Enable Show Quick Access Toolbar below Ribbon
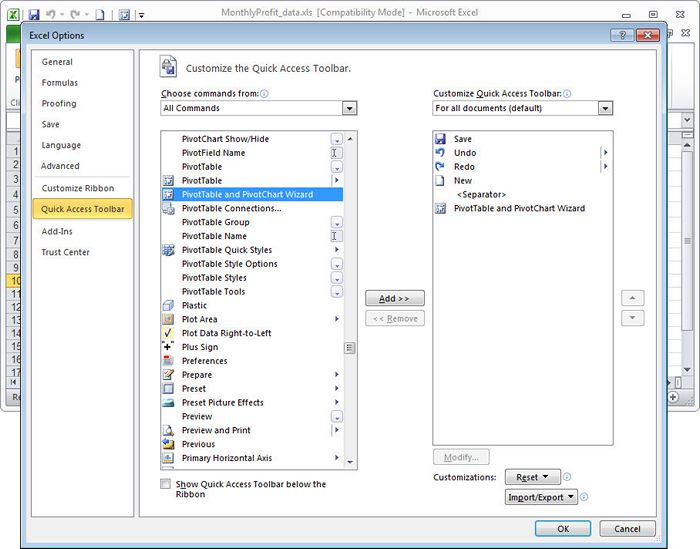Viewport: 700px width, 549px height. [165, 484]
